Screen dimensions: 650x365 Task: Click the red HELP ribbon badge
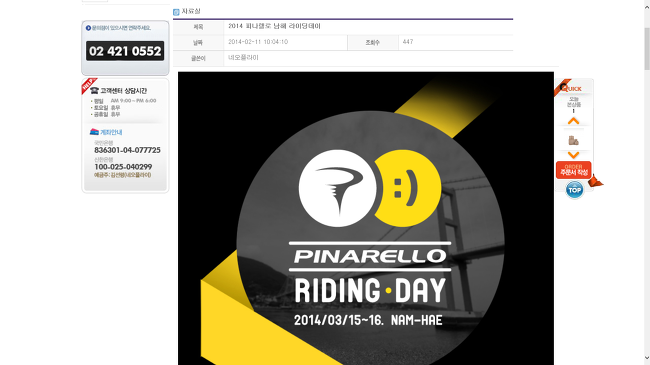[88, 85]
